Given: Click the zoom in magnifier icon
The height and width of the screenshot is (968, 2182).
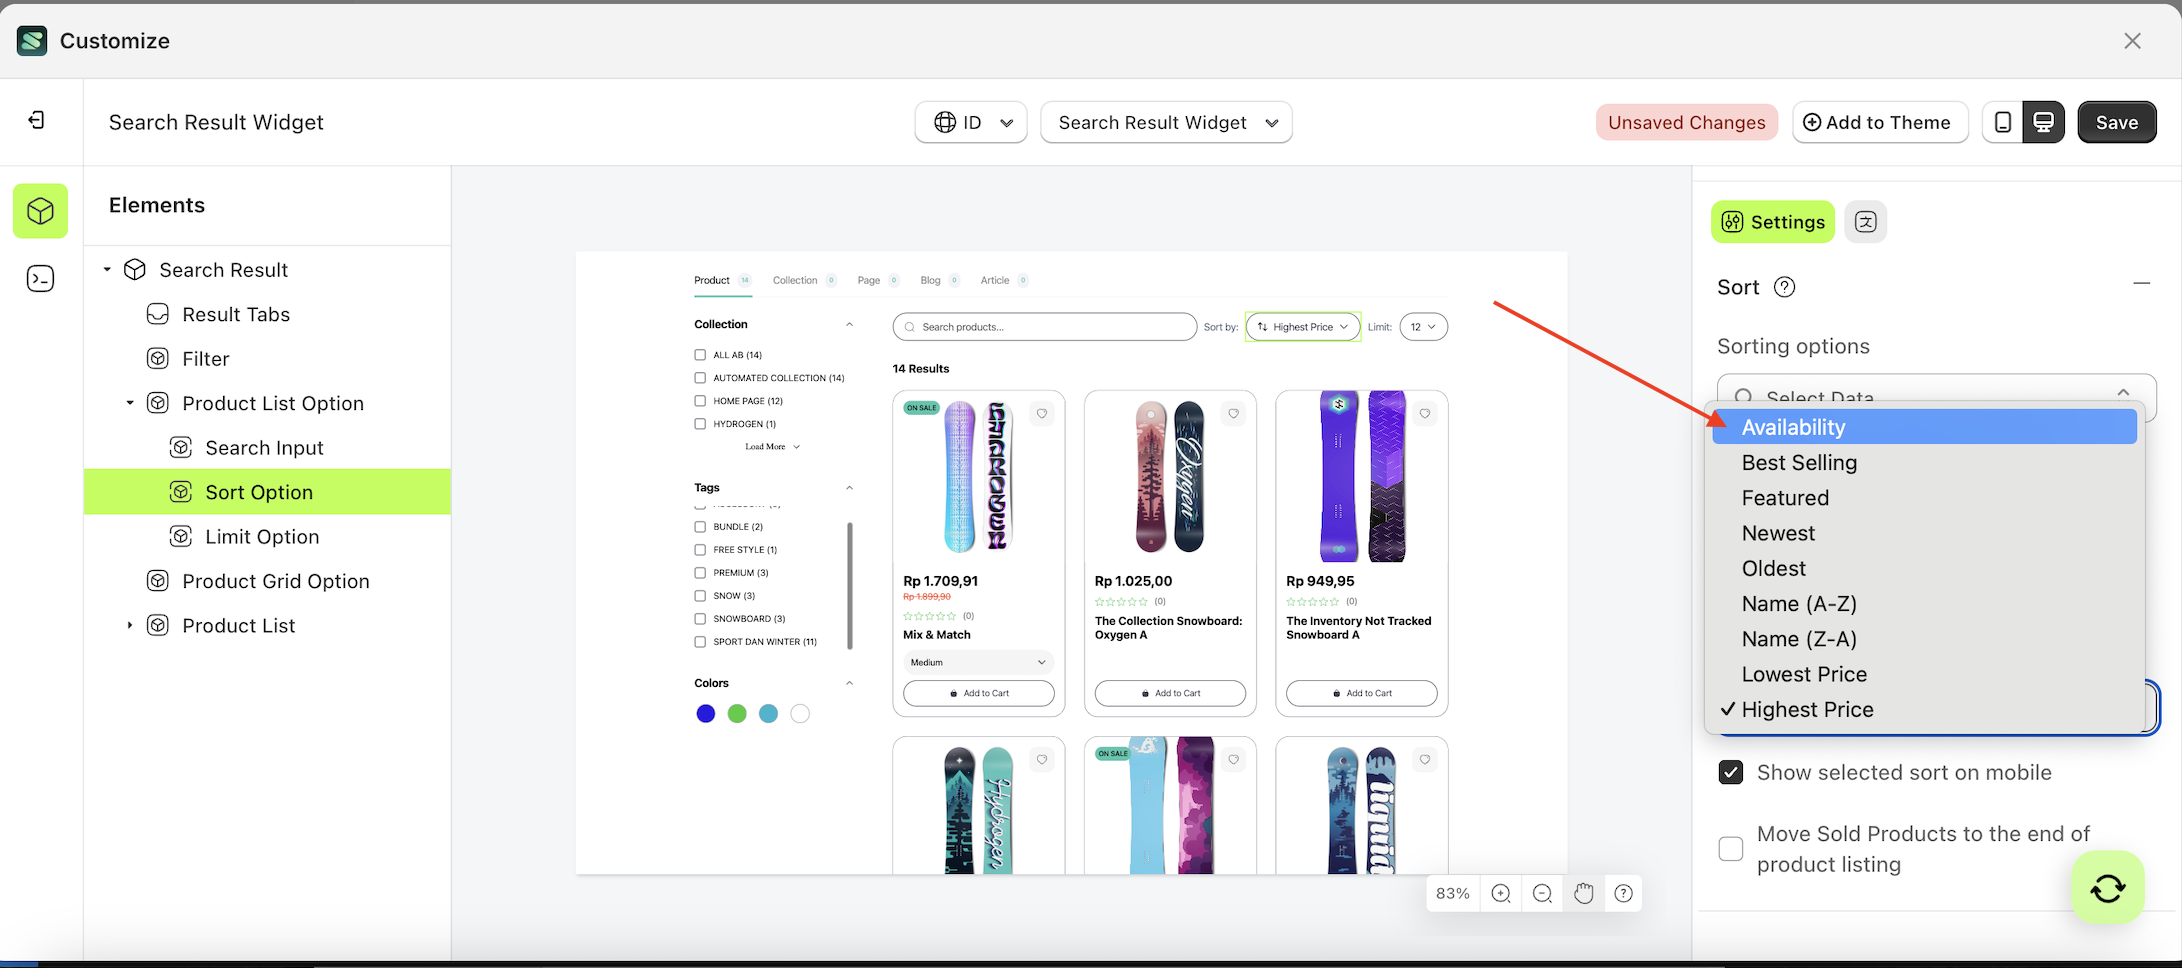Looking at the screenshot, I should 1500,893.
